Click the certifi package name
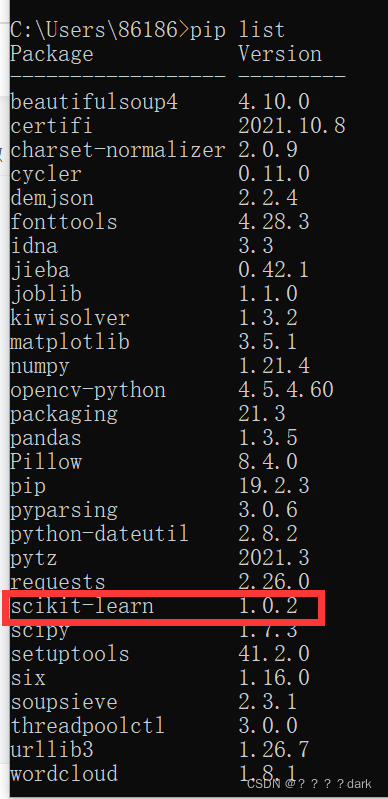The image size is (388, 799). 51,126
